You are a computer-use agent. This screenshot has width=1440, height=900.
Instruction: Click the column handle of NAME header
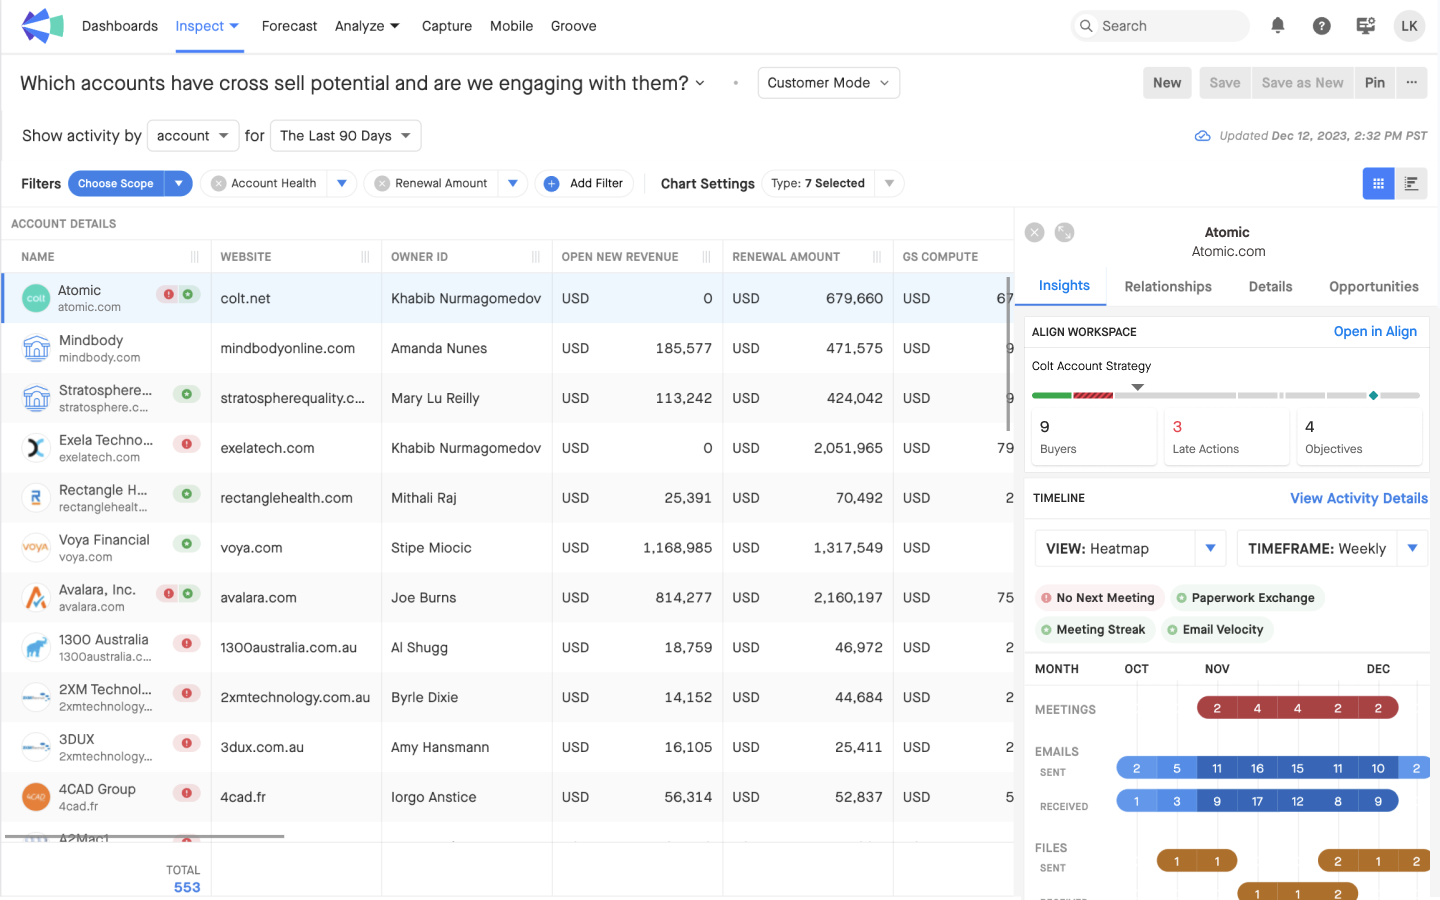point(195,257)
